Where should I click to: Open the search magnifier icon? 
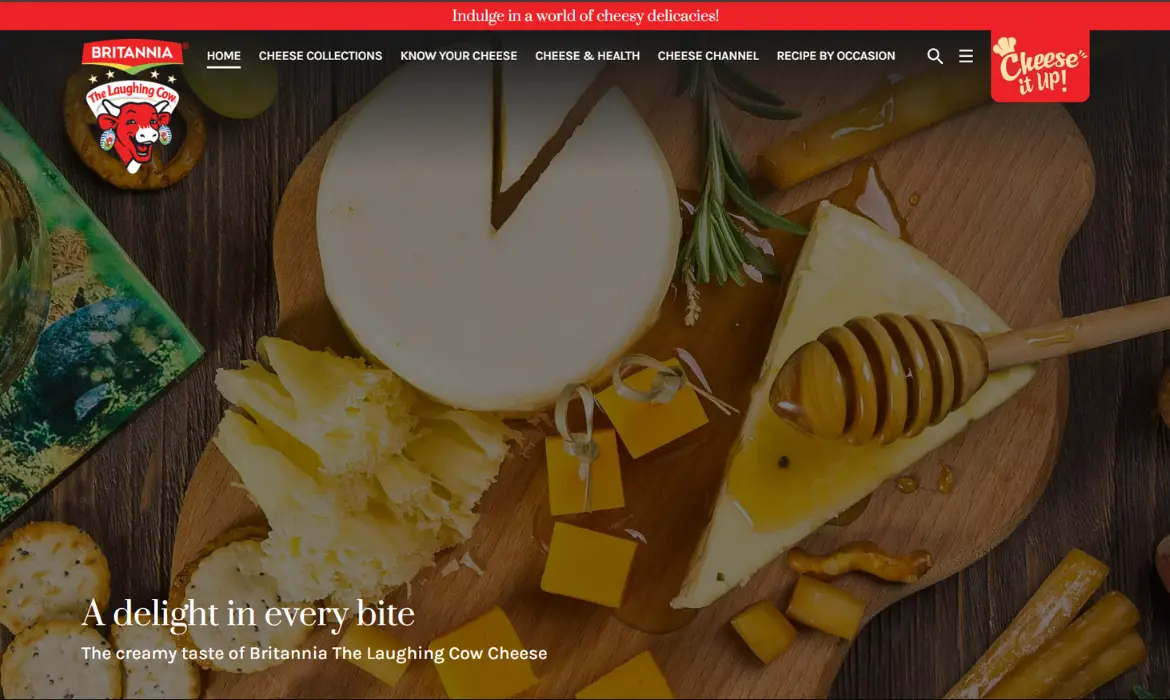click(x=934, y=56)
